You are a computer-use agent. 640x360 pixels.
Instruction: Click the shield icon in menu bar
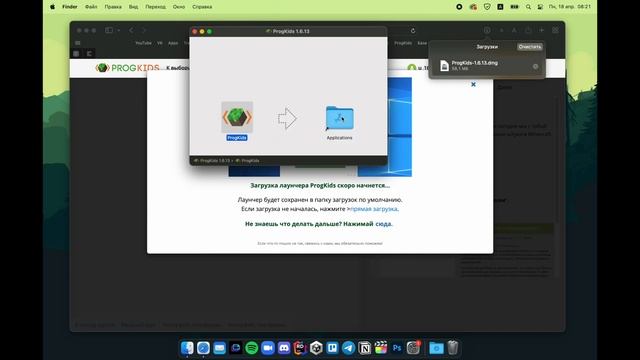click(487, 7)
